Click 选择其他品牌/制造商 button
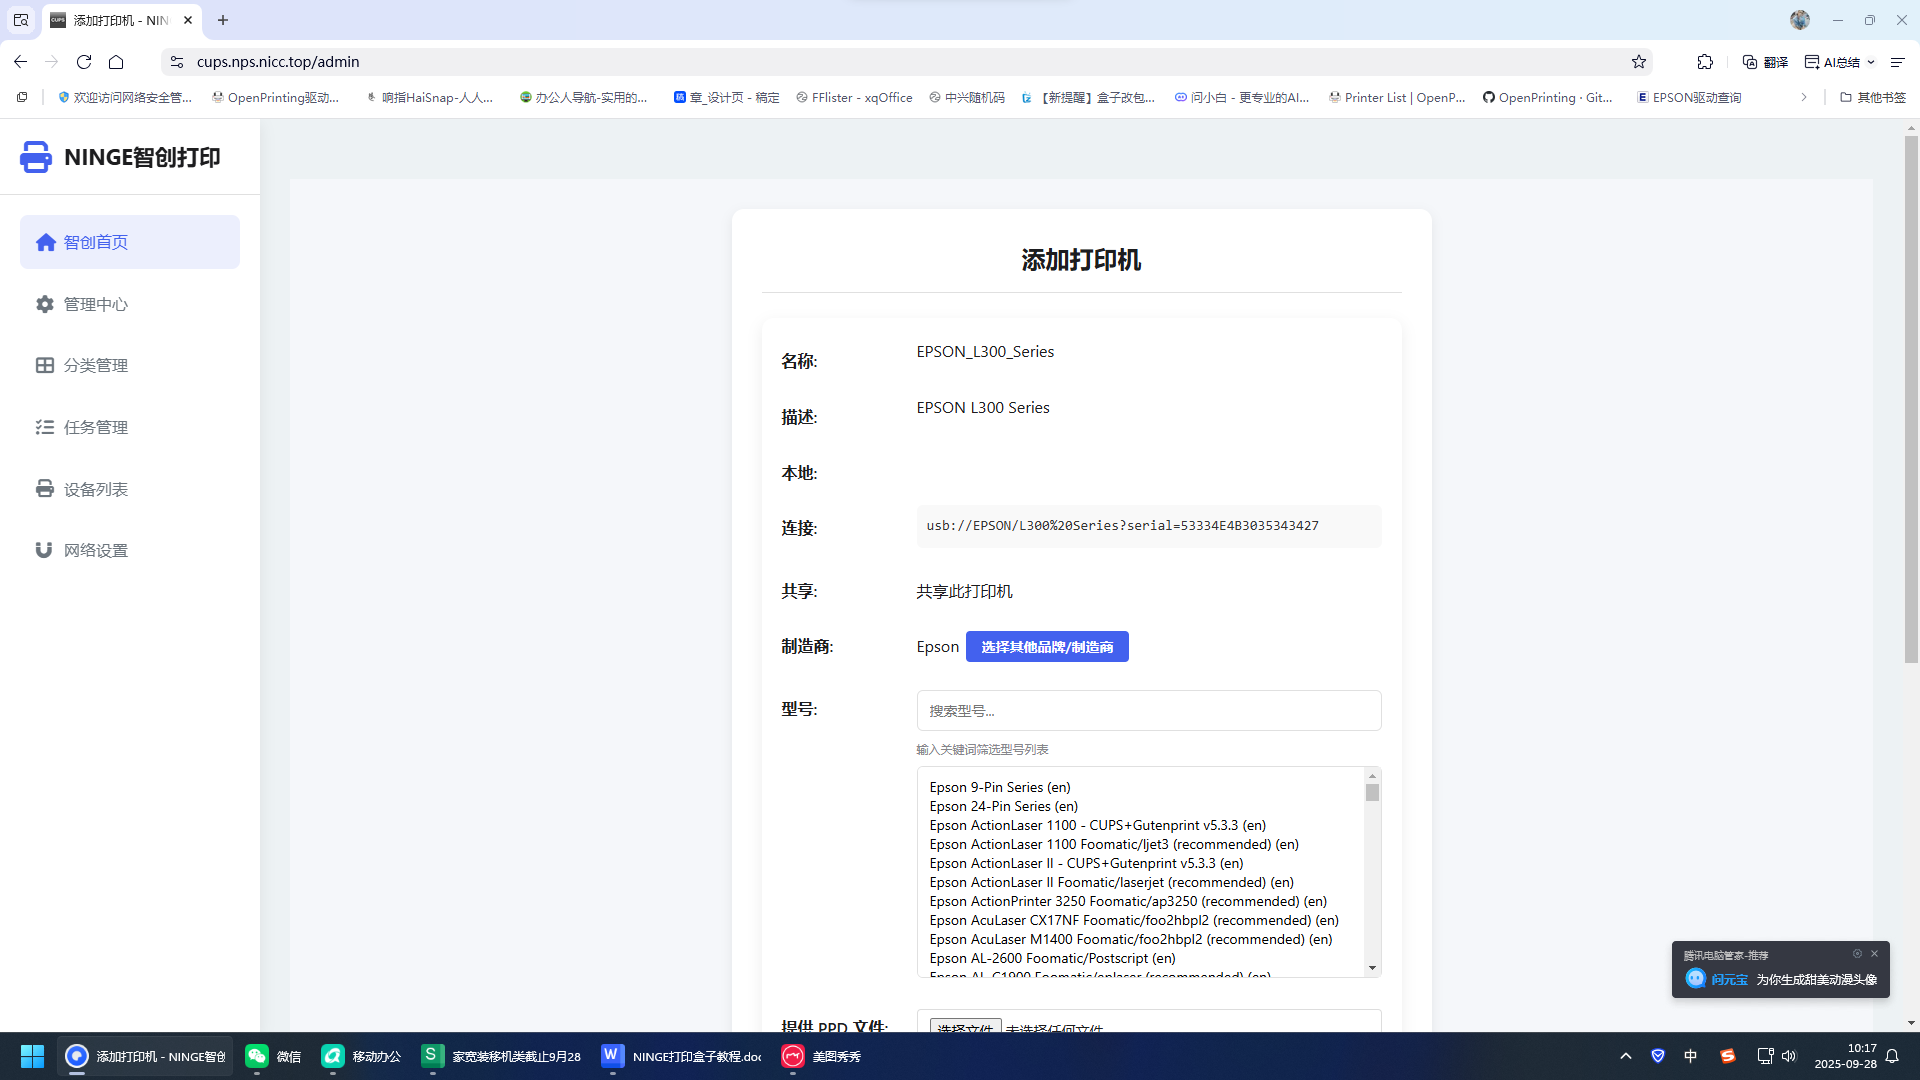The height and width of the screenshot is (1080, 1920). [1046, 647]
